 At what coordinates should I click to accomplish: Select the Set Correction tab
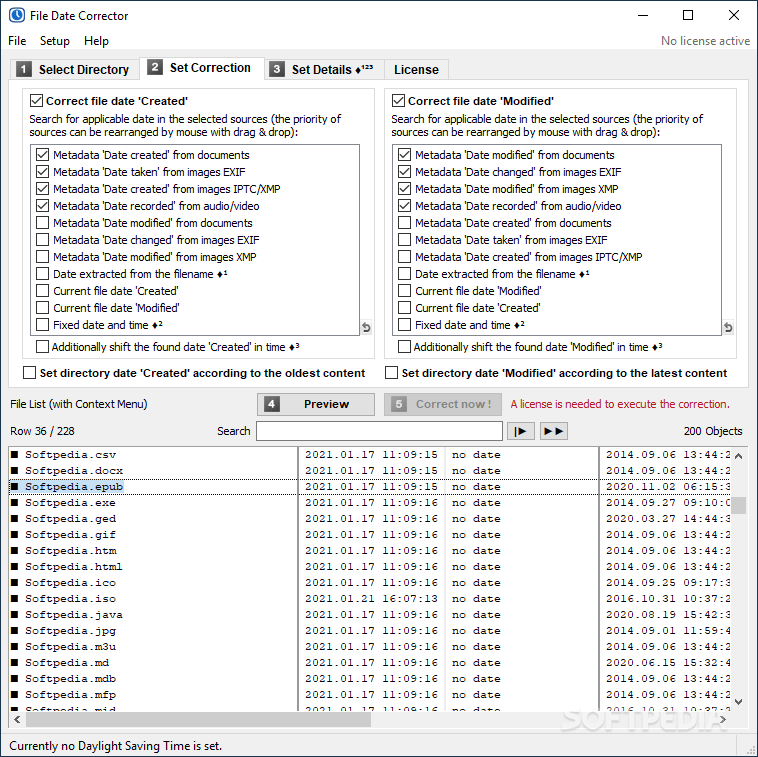pos(202,68)
